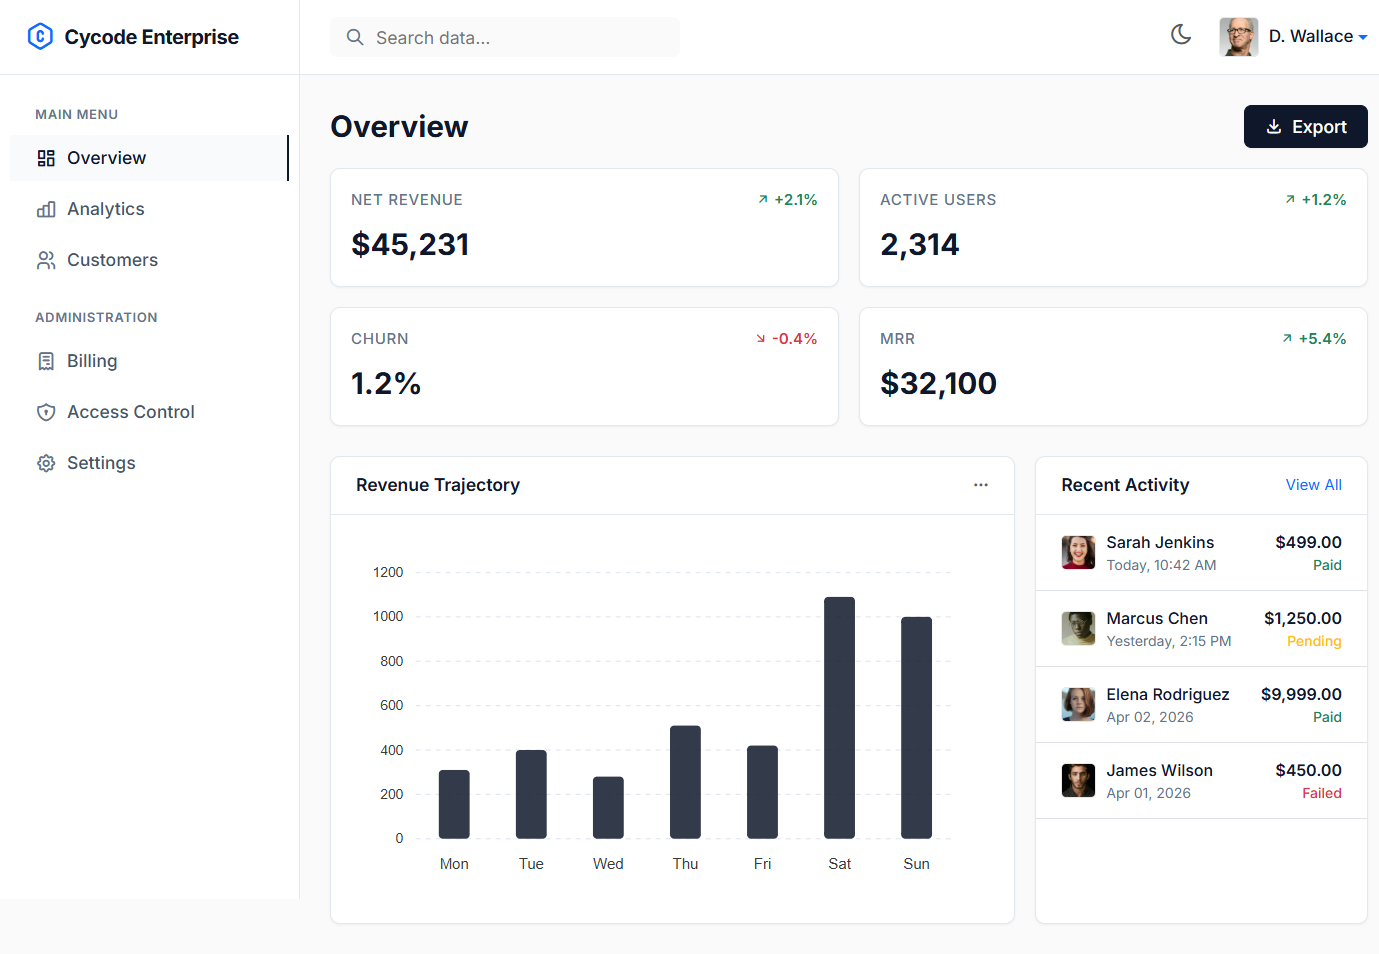
Task: Click the Billing invoice icon
Action: pyautogui.click(x=45, y=361)
